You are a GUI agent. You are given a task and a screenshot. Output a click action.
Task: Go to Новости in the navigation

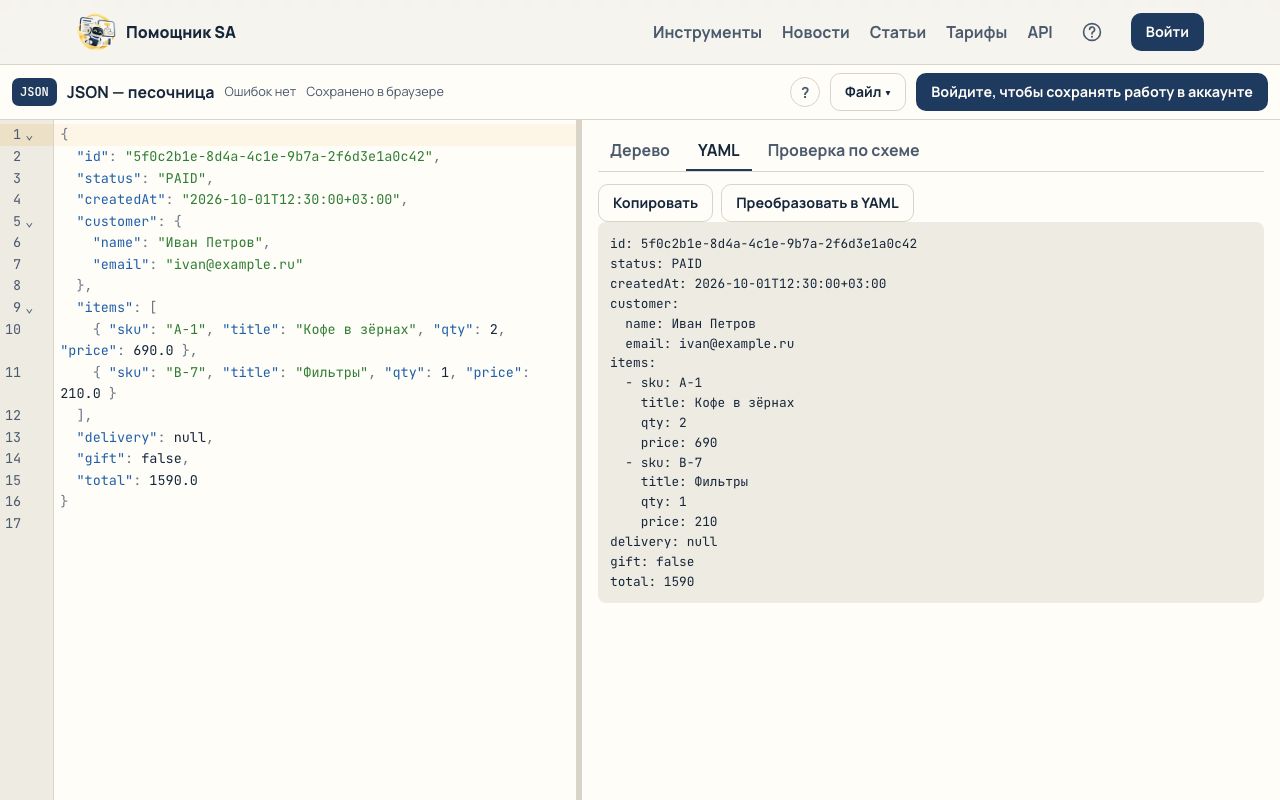(816, 32)
